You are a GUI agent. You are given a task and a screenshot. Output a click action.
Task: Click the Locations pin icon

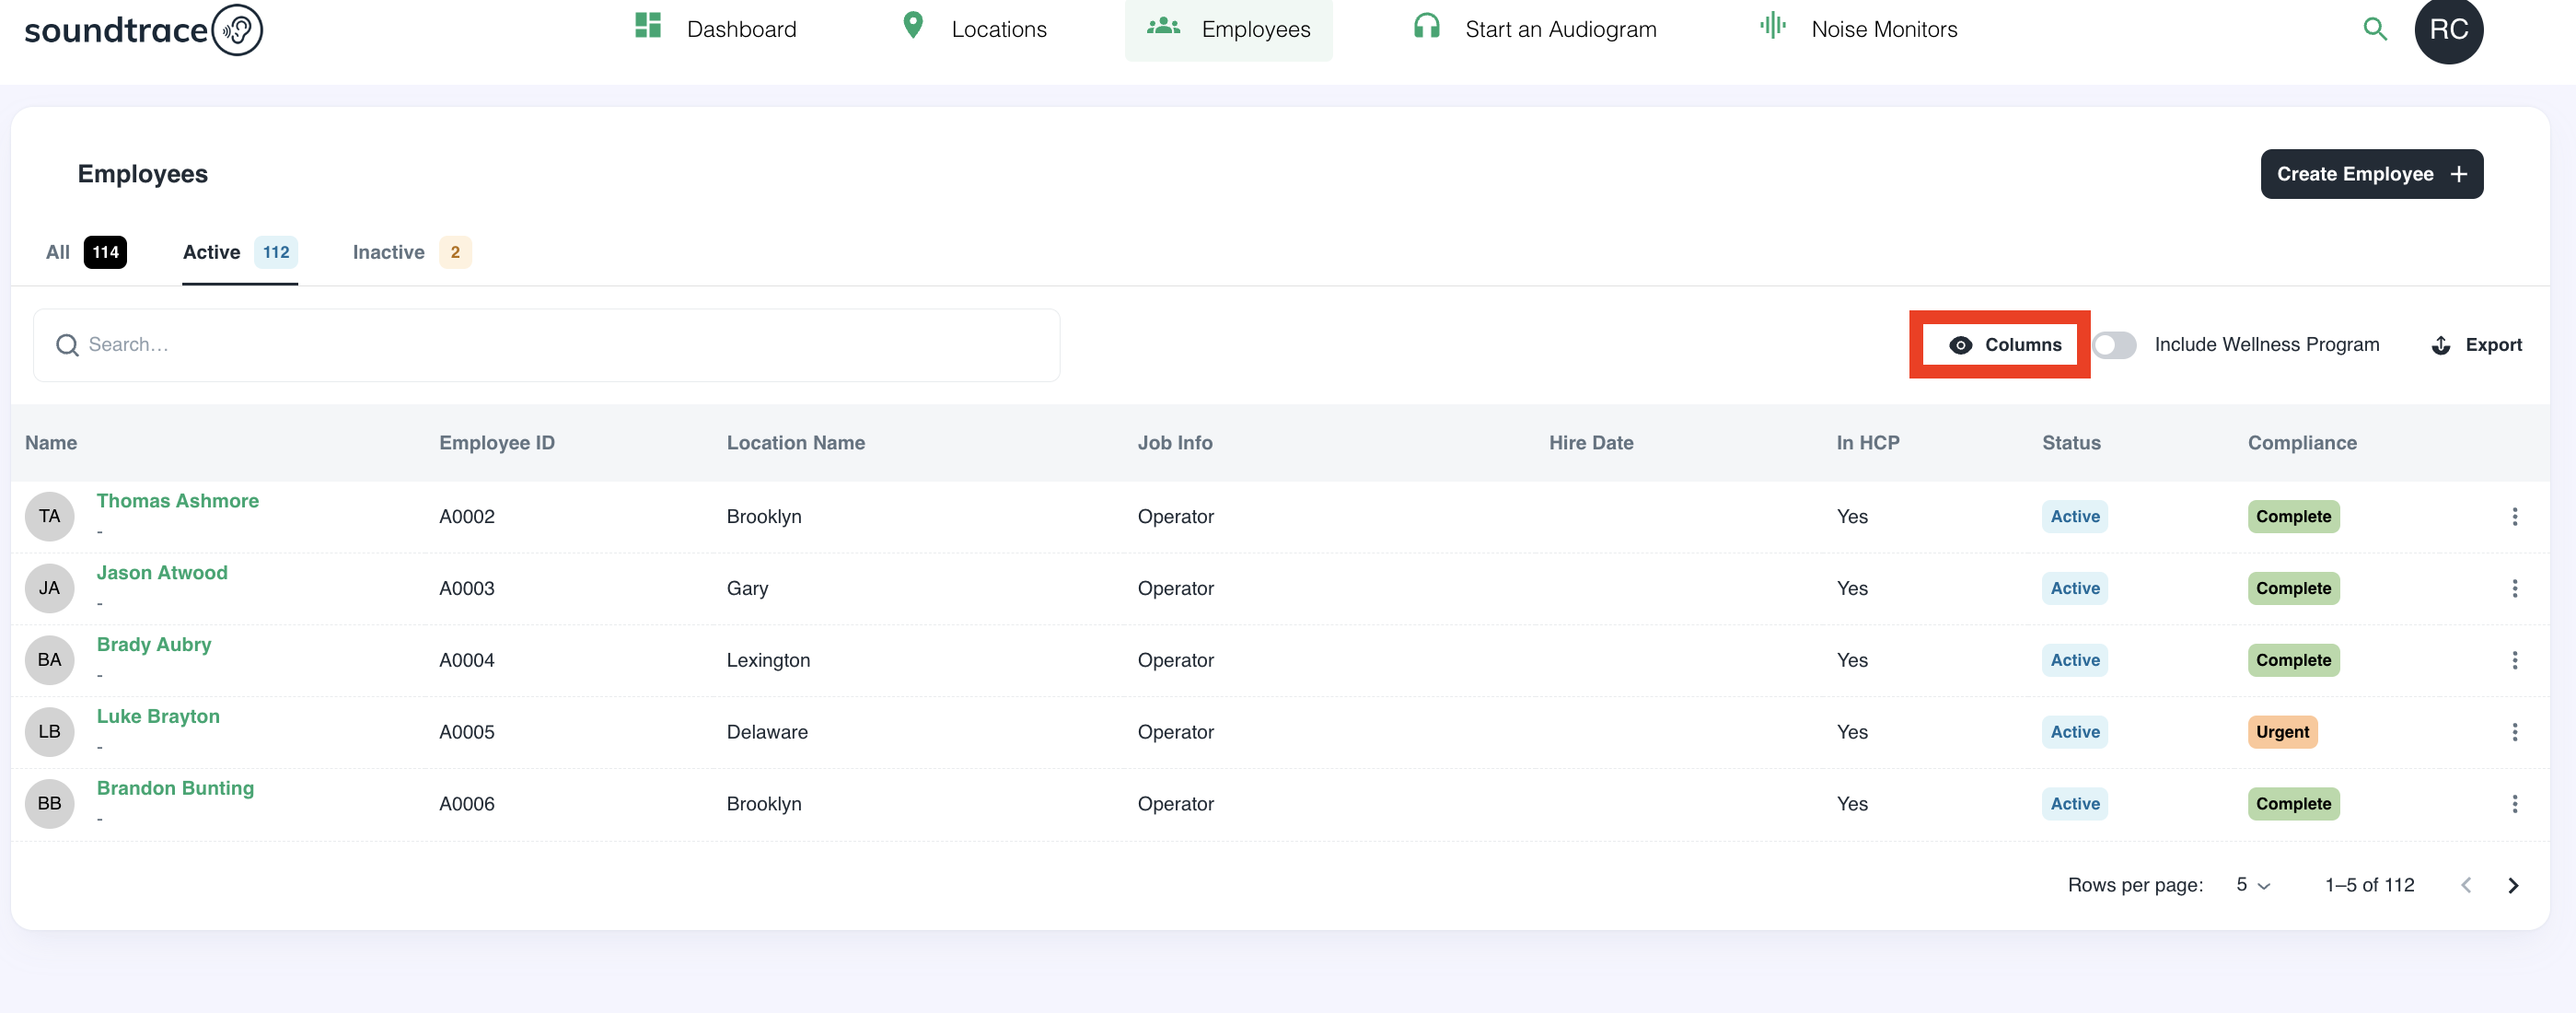[912, 26]
